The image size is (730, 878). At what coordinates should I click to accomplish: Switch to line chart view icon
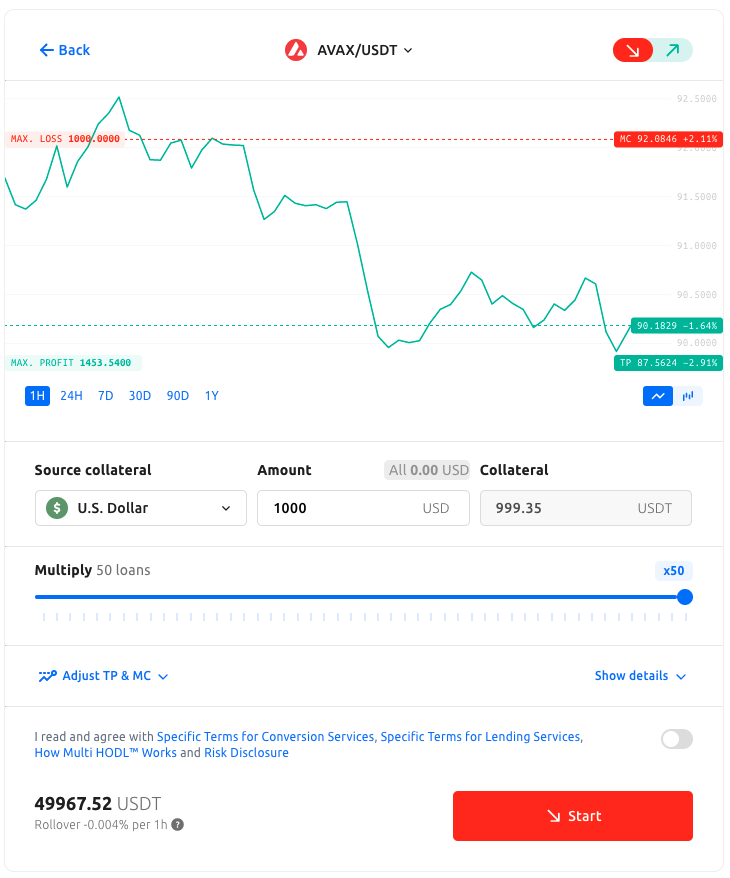point(658,396)
